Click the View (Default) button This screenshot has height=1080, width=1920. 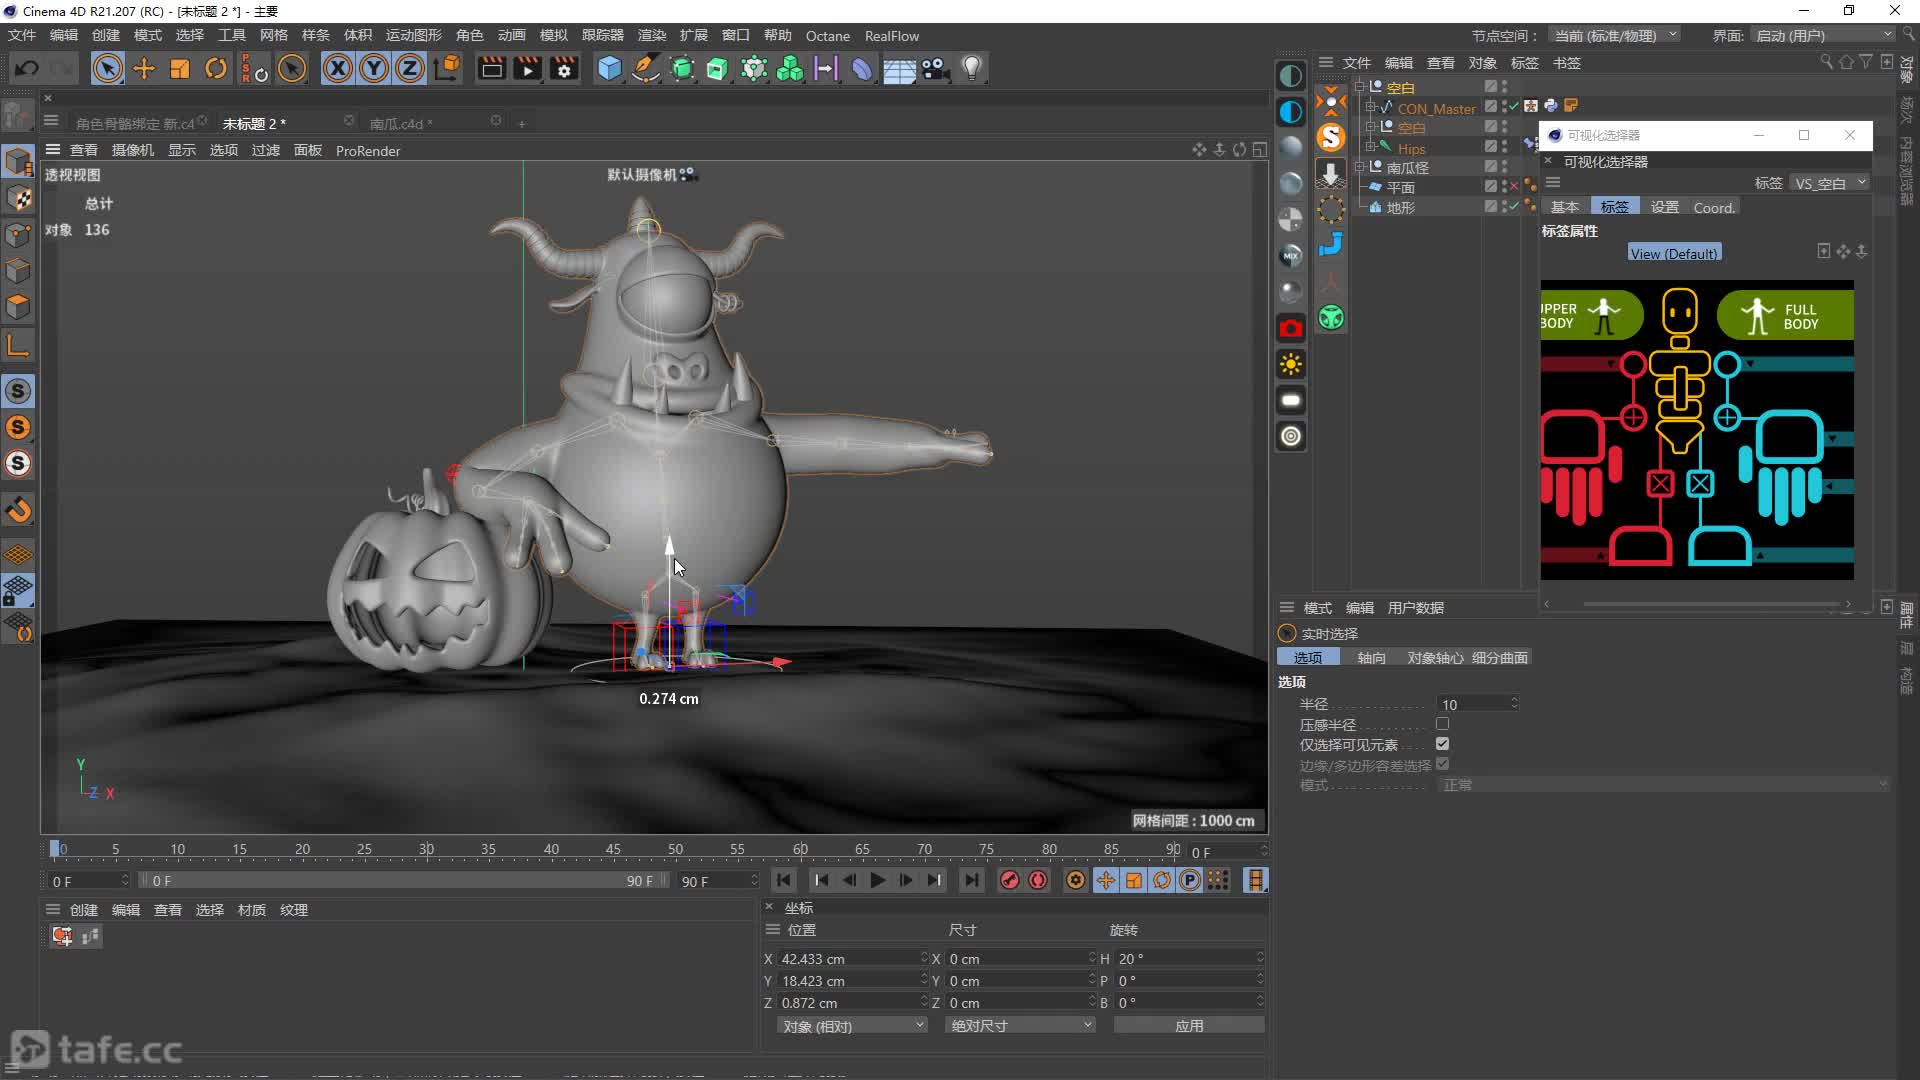1674,253
